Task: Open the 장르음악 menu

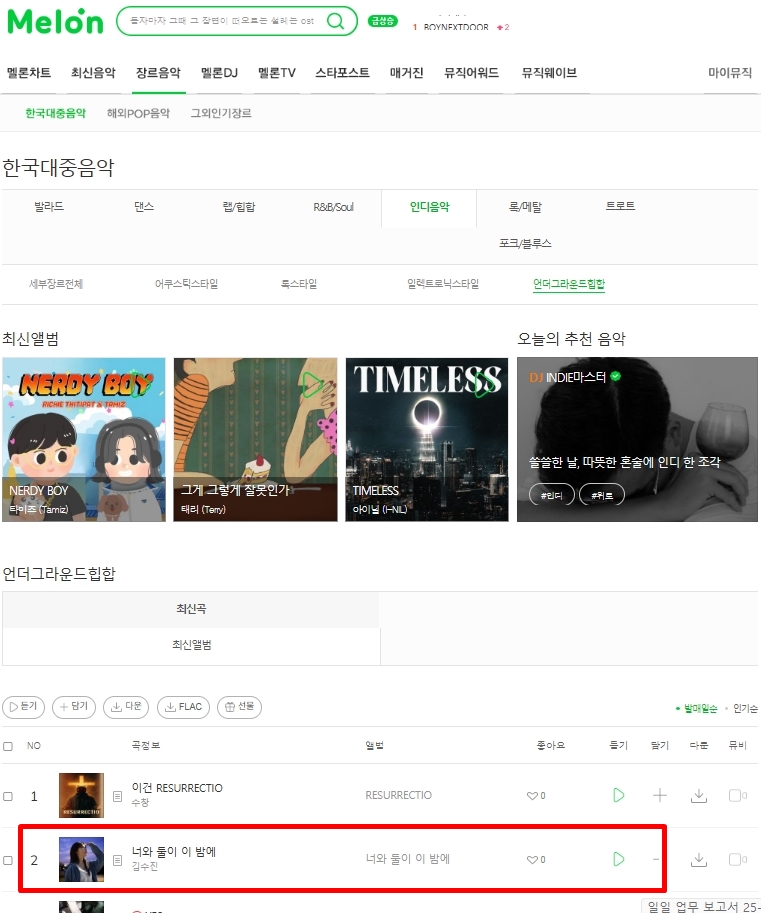Action: tap(158, 73)
